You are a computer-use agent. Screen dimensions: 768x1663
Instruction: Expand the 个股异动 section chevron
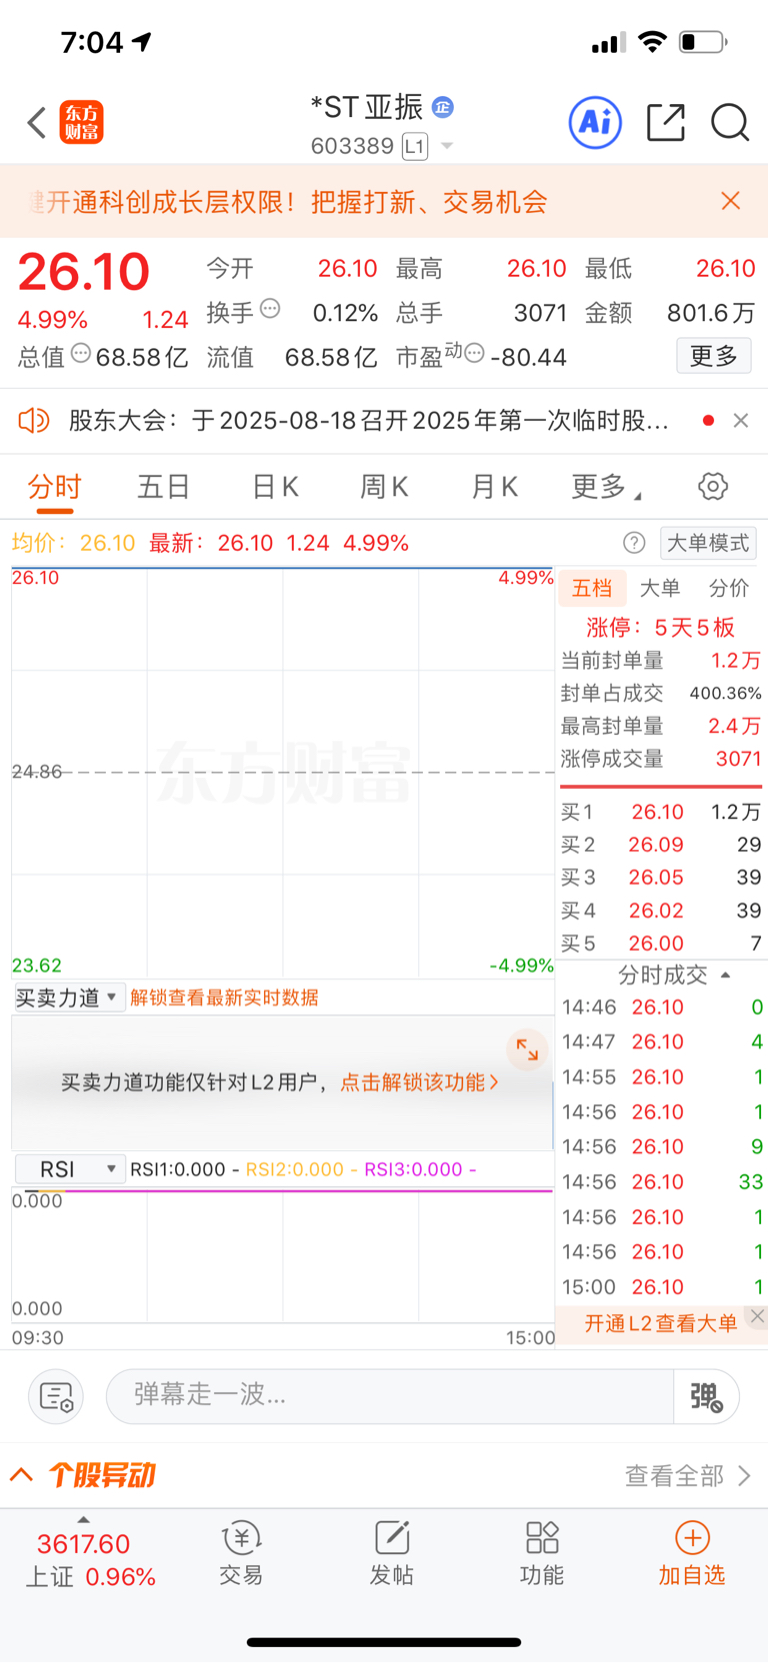pyautogui.click(x=22, y=1475)
